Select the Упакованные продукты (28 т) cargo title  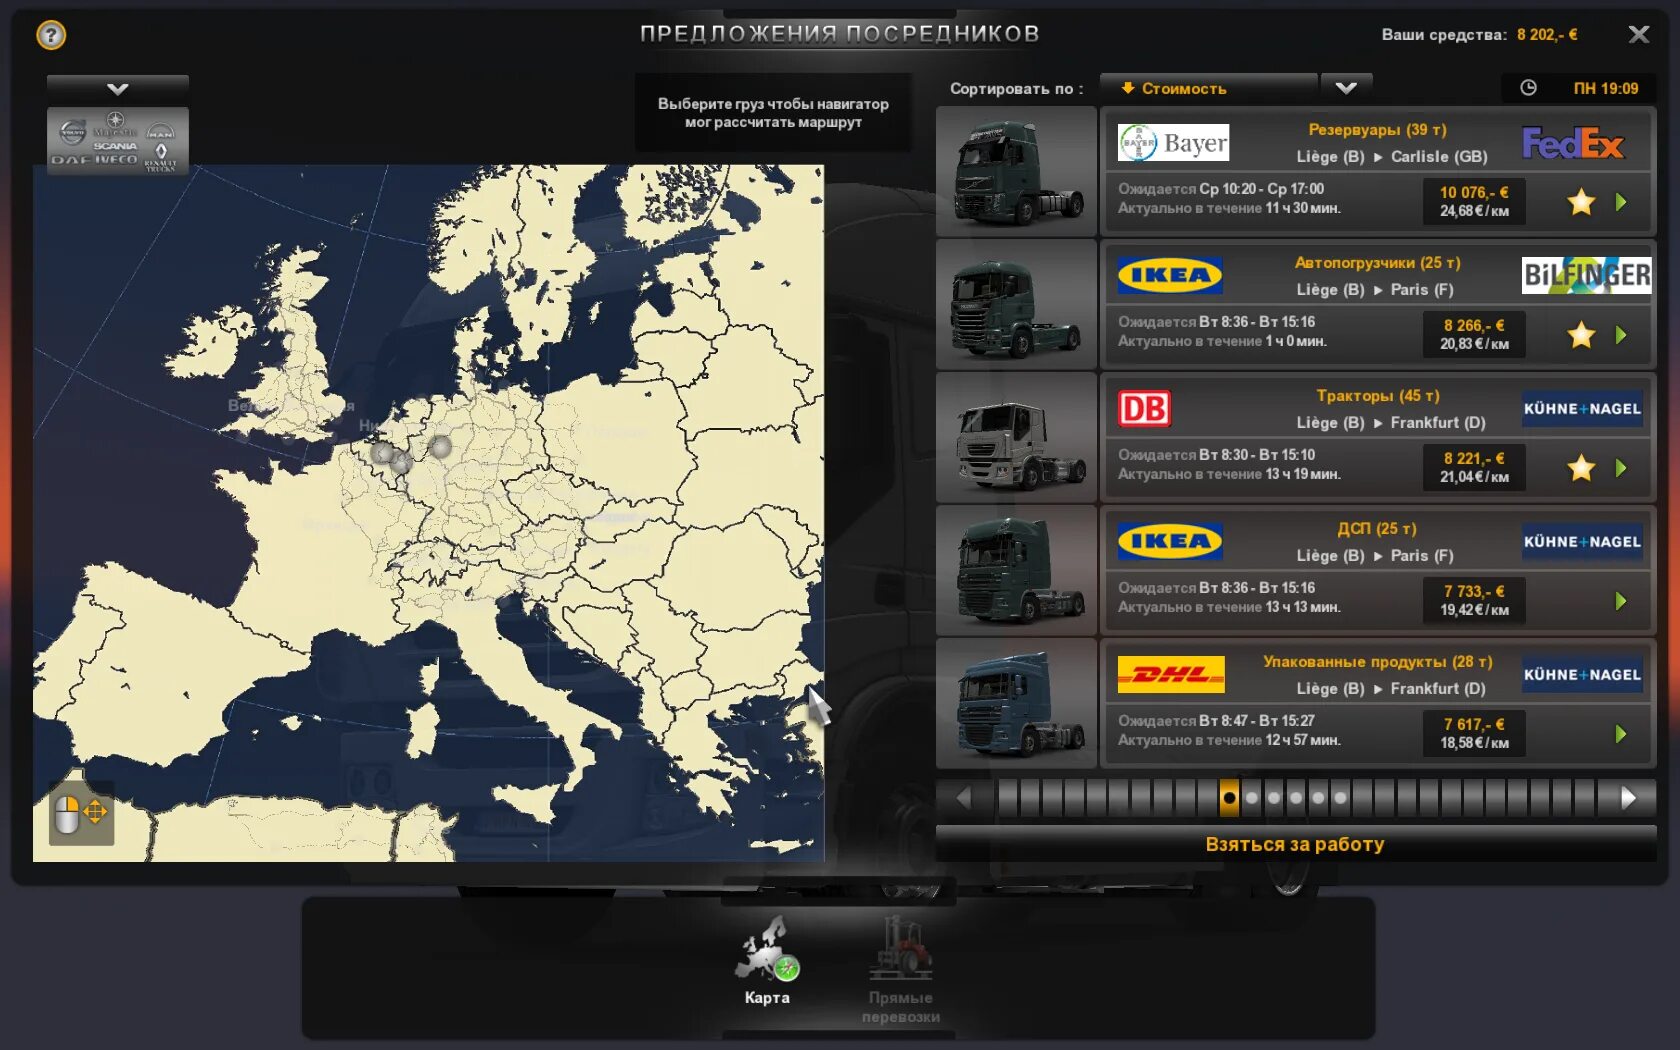[1377, 662]
